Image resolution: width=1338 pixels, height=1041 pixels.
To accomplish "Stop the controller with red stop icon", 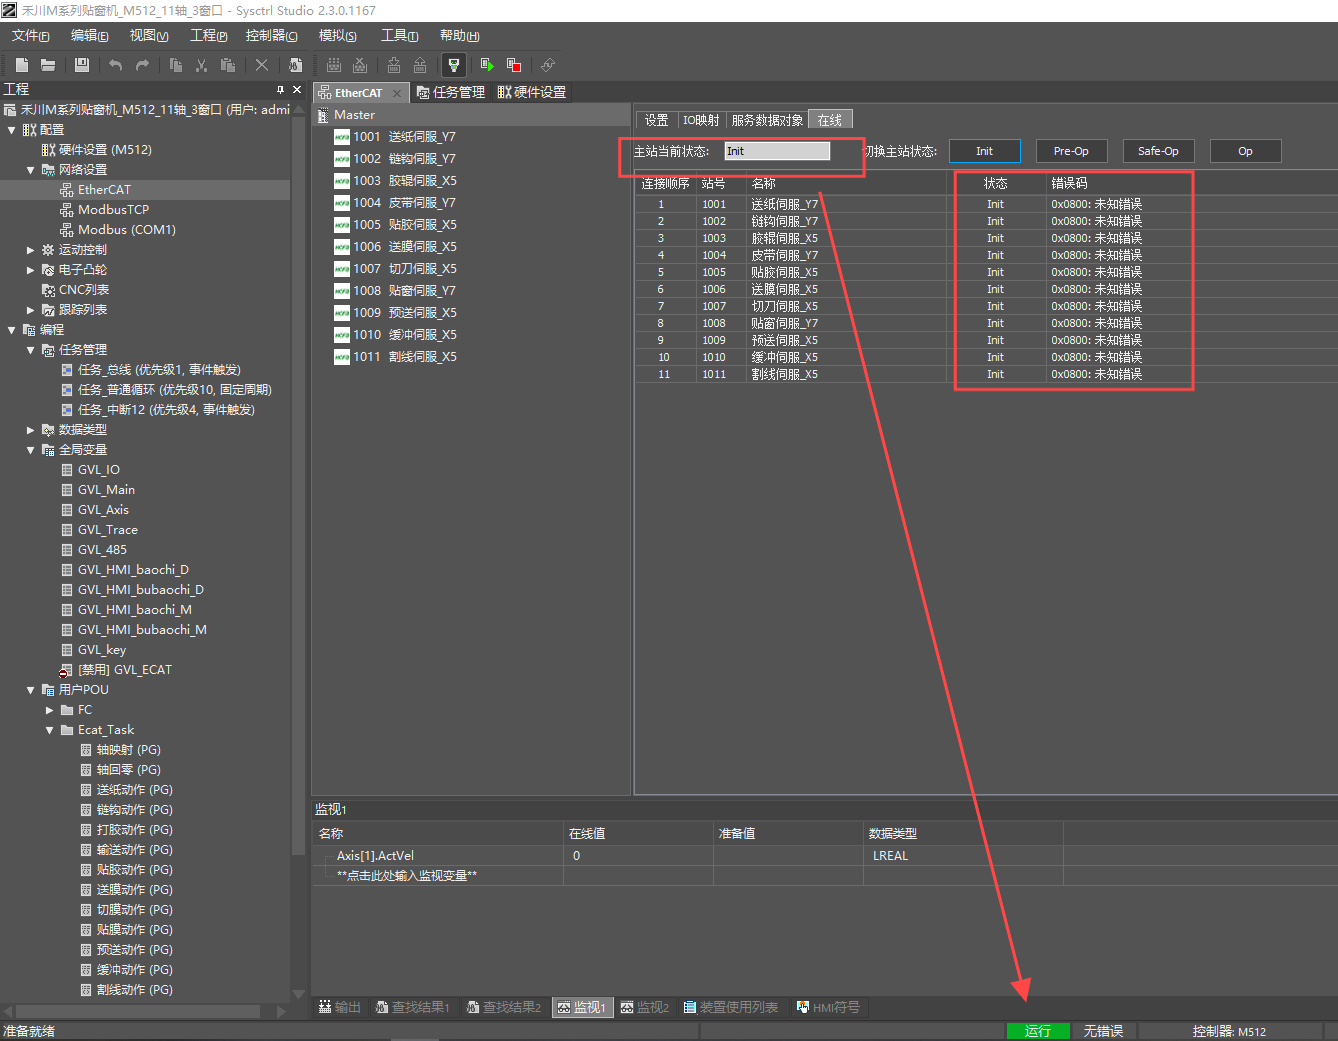I will click(x=514, y=65).
